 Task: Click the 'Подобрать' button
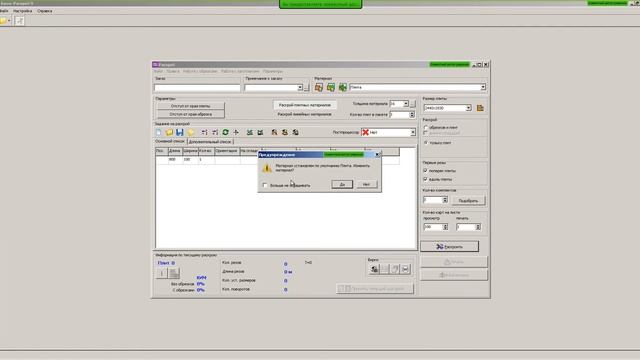468,200
